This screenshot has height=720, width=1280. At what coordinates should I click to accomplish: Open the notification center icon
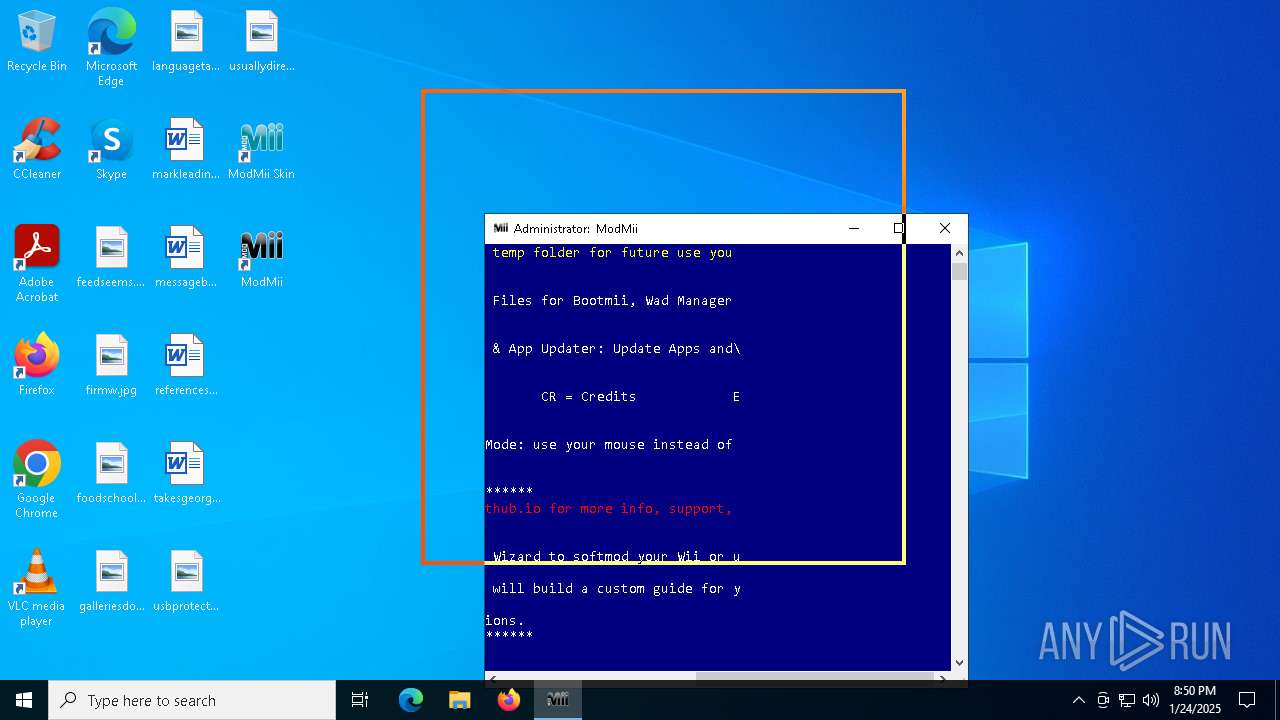(x=1247, y=700)
